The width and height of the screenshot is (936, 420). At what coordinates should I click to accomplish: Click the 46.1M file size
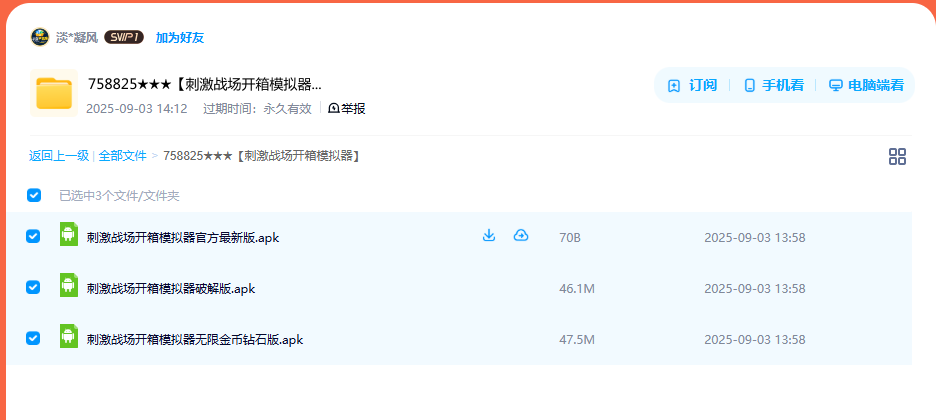[577, 289]
